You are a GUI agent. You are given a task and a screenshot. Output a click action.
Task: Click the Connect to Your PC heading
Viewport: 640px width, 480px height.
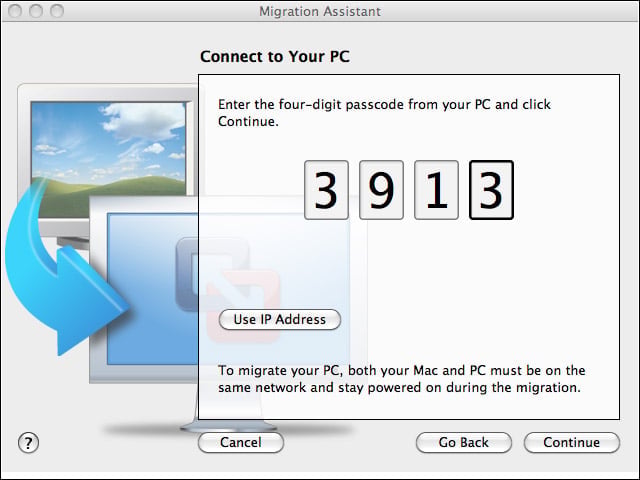[275, 56]
